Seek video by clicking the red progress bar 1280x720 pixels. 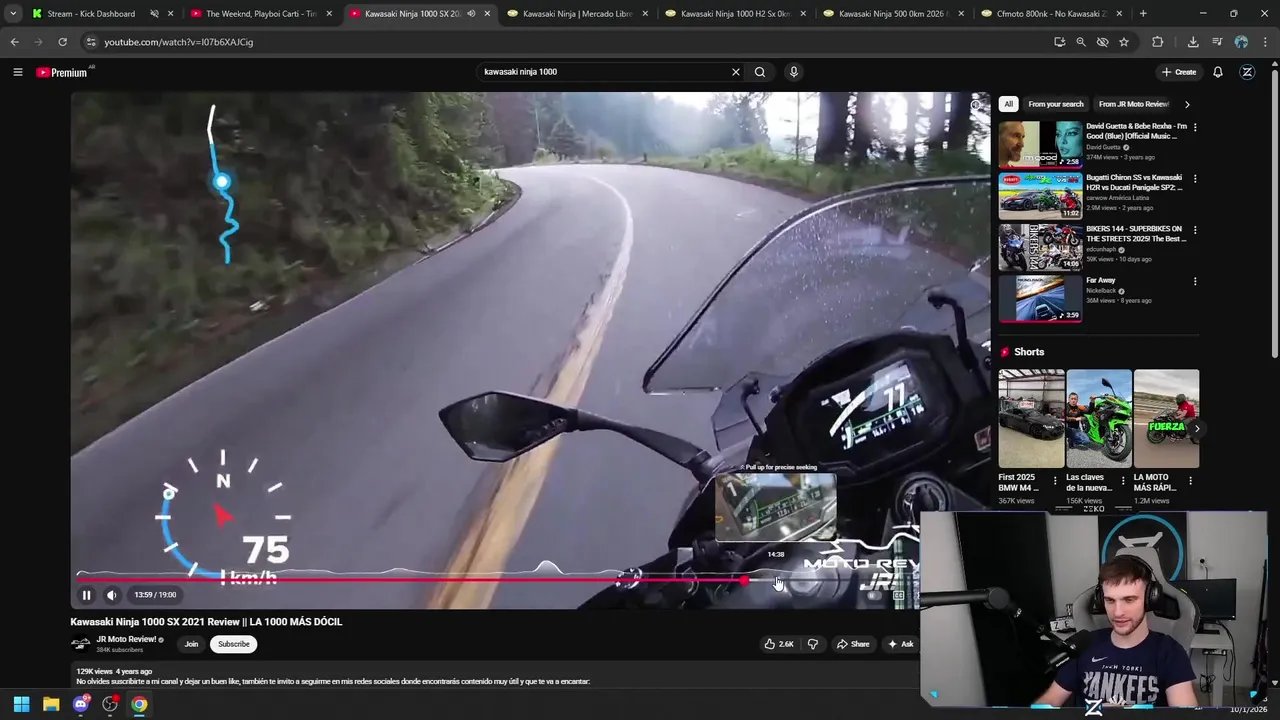[x=410, y=580]
